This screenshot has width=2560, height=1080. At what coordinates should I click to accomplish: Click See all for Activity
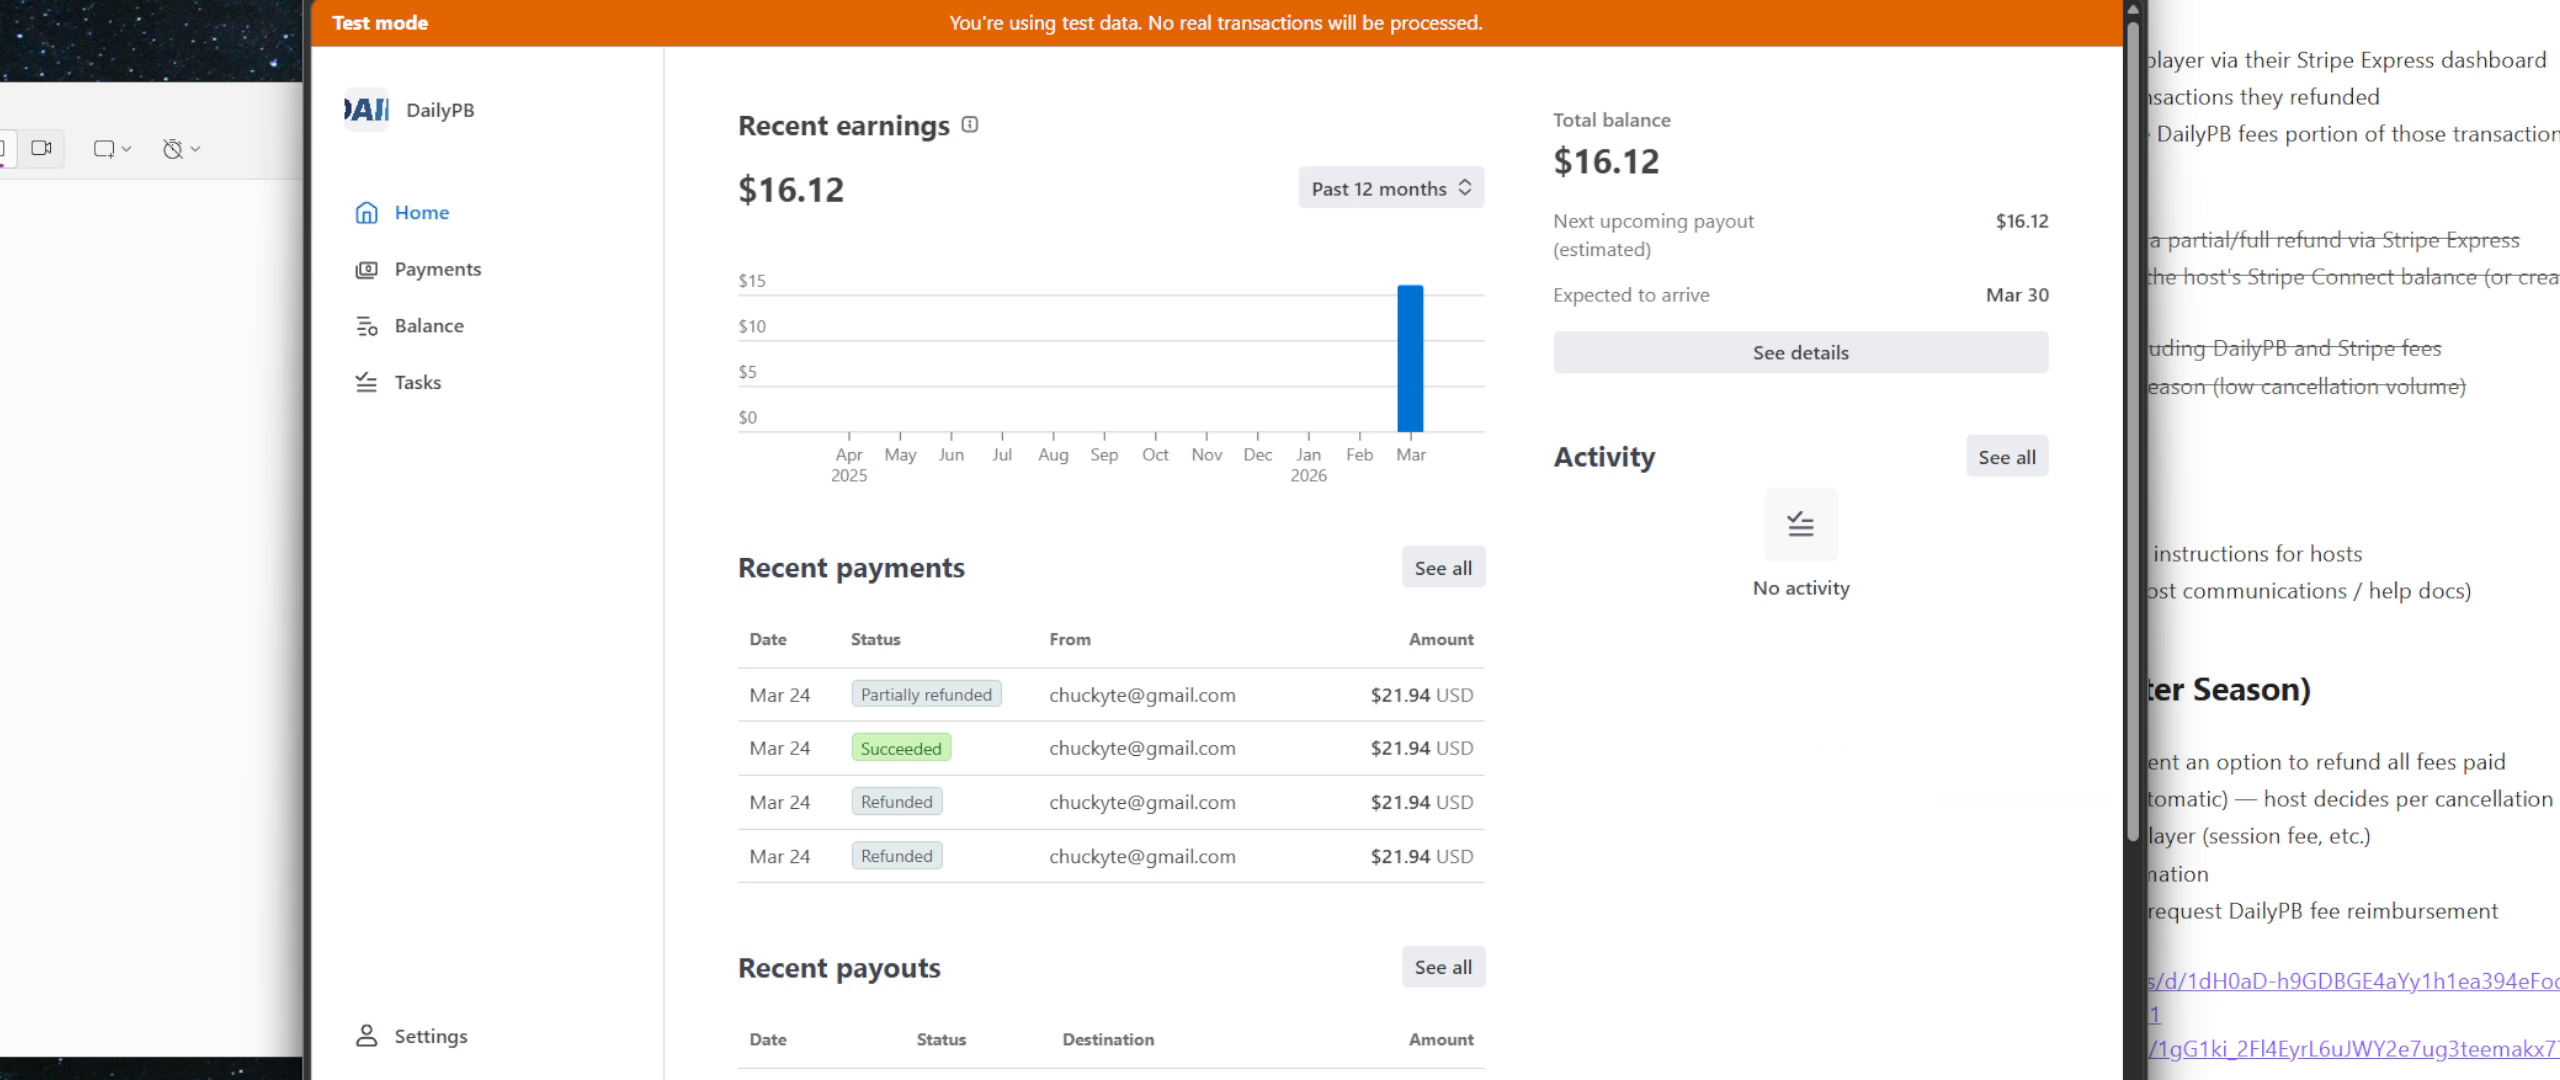click(x=2006, y=457)
